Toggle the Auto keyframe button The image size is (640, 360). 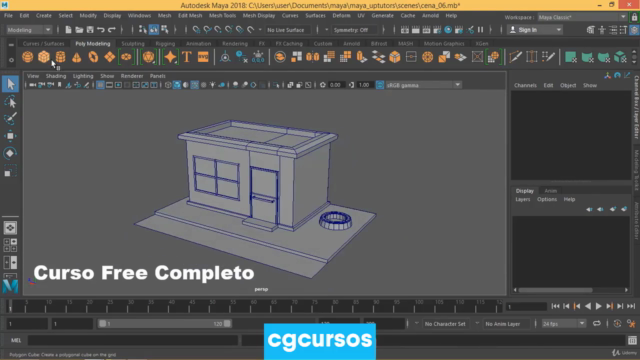click(x=617, y=324)
